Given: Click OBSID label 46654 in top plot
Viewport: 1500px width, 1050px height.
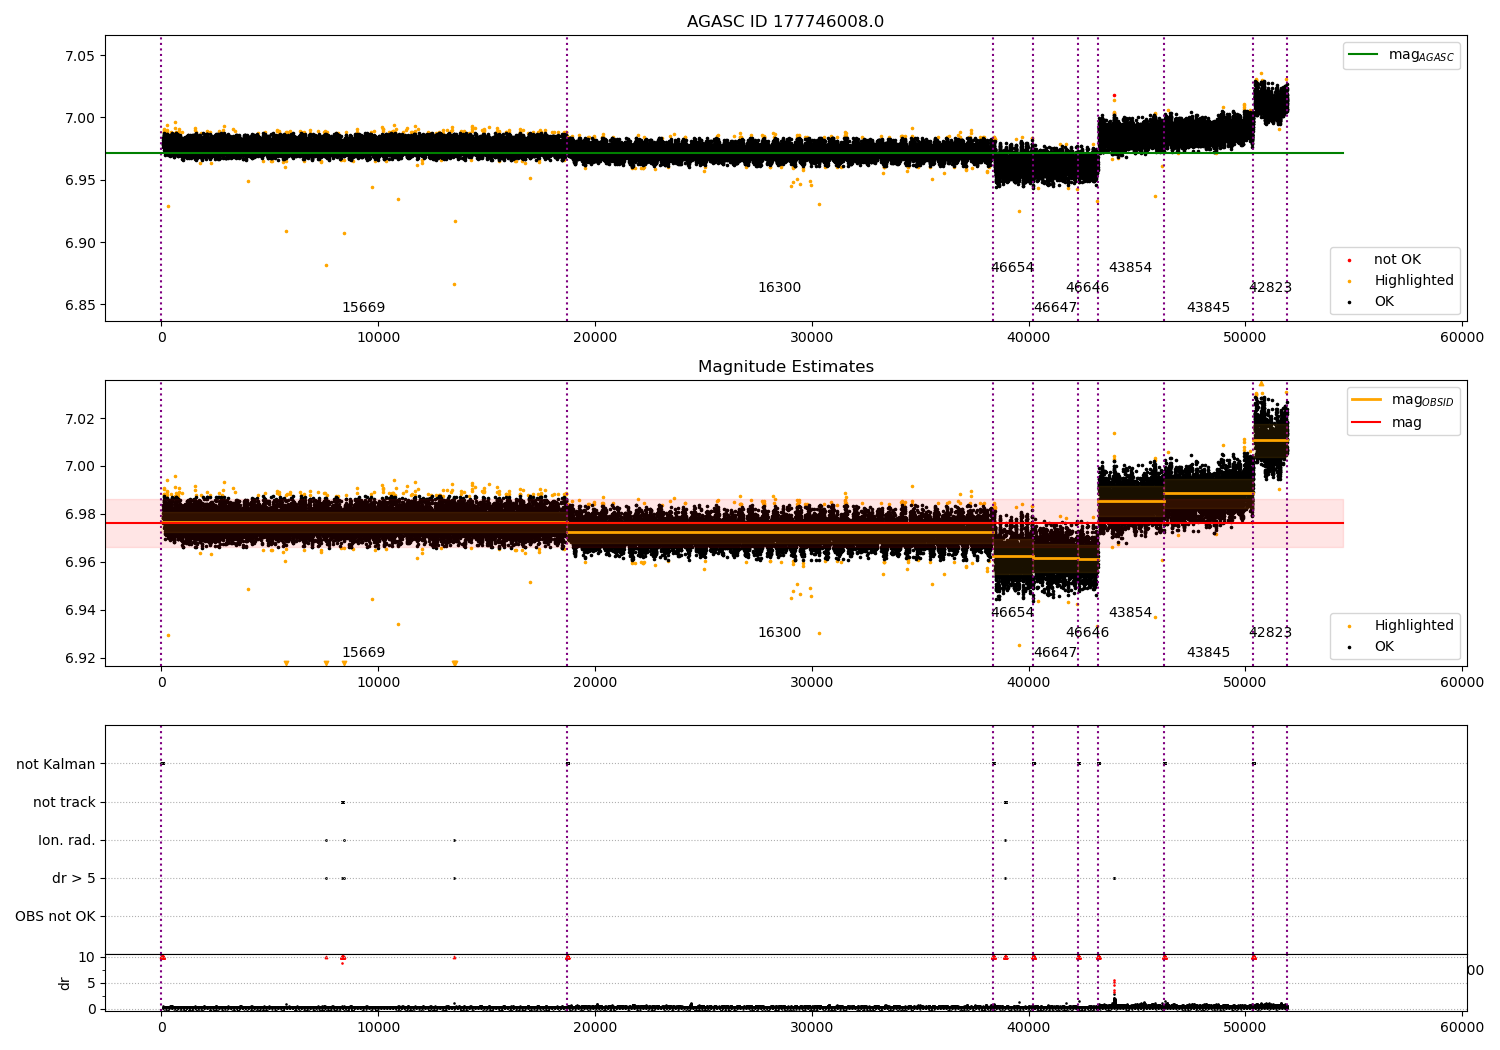Looking at the screenshot, I should coord(1012,268).
